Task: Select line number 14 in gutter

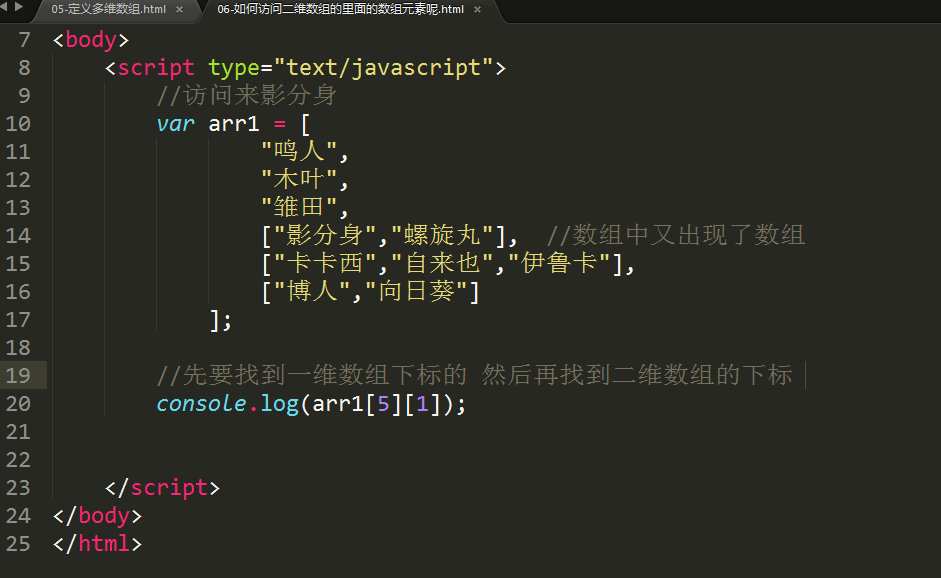Action: [x=18, y=235]
